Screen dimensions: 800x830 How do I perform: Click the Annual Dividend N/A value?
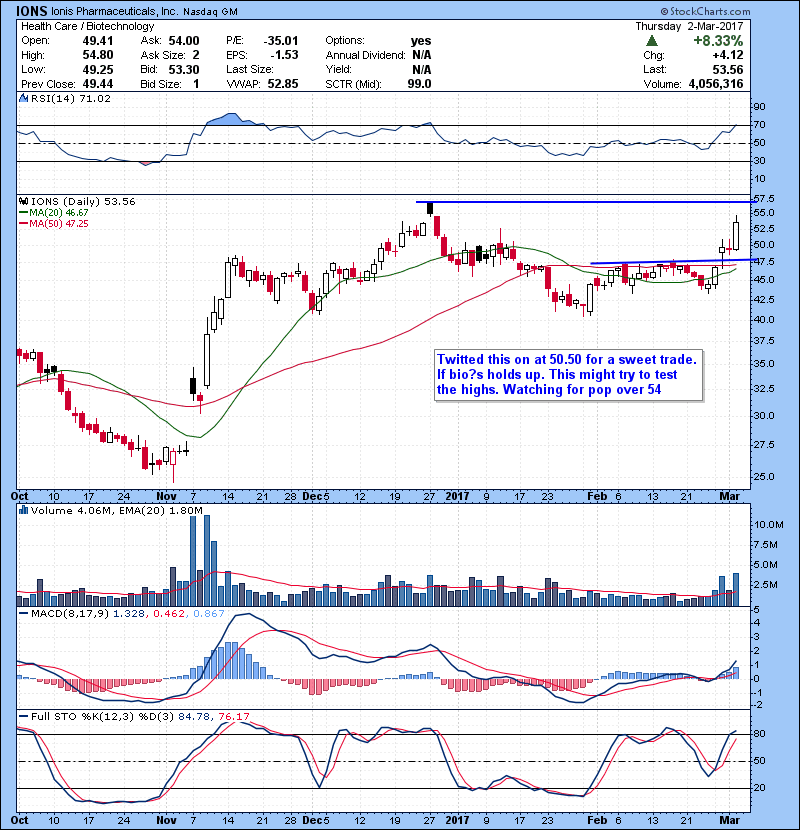click(421, 55)
